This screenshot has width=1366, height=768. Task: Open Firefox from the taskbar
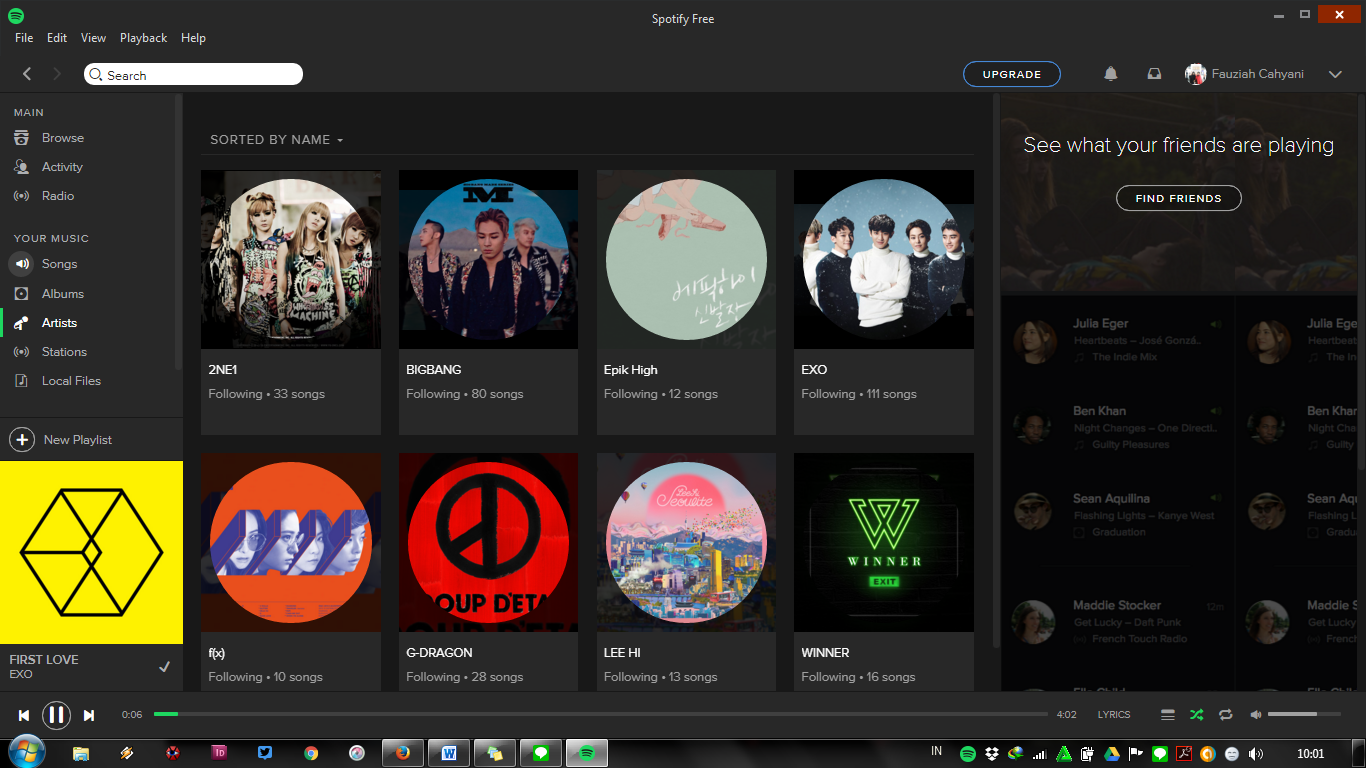403,753
